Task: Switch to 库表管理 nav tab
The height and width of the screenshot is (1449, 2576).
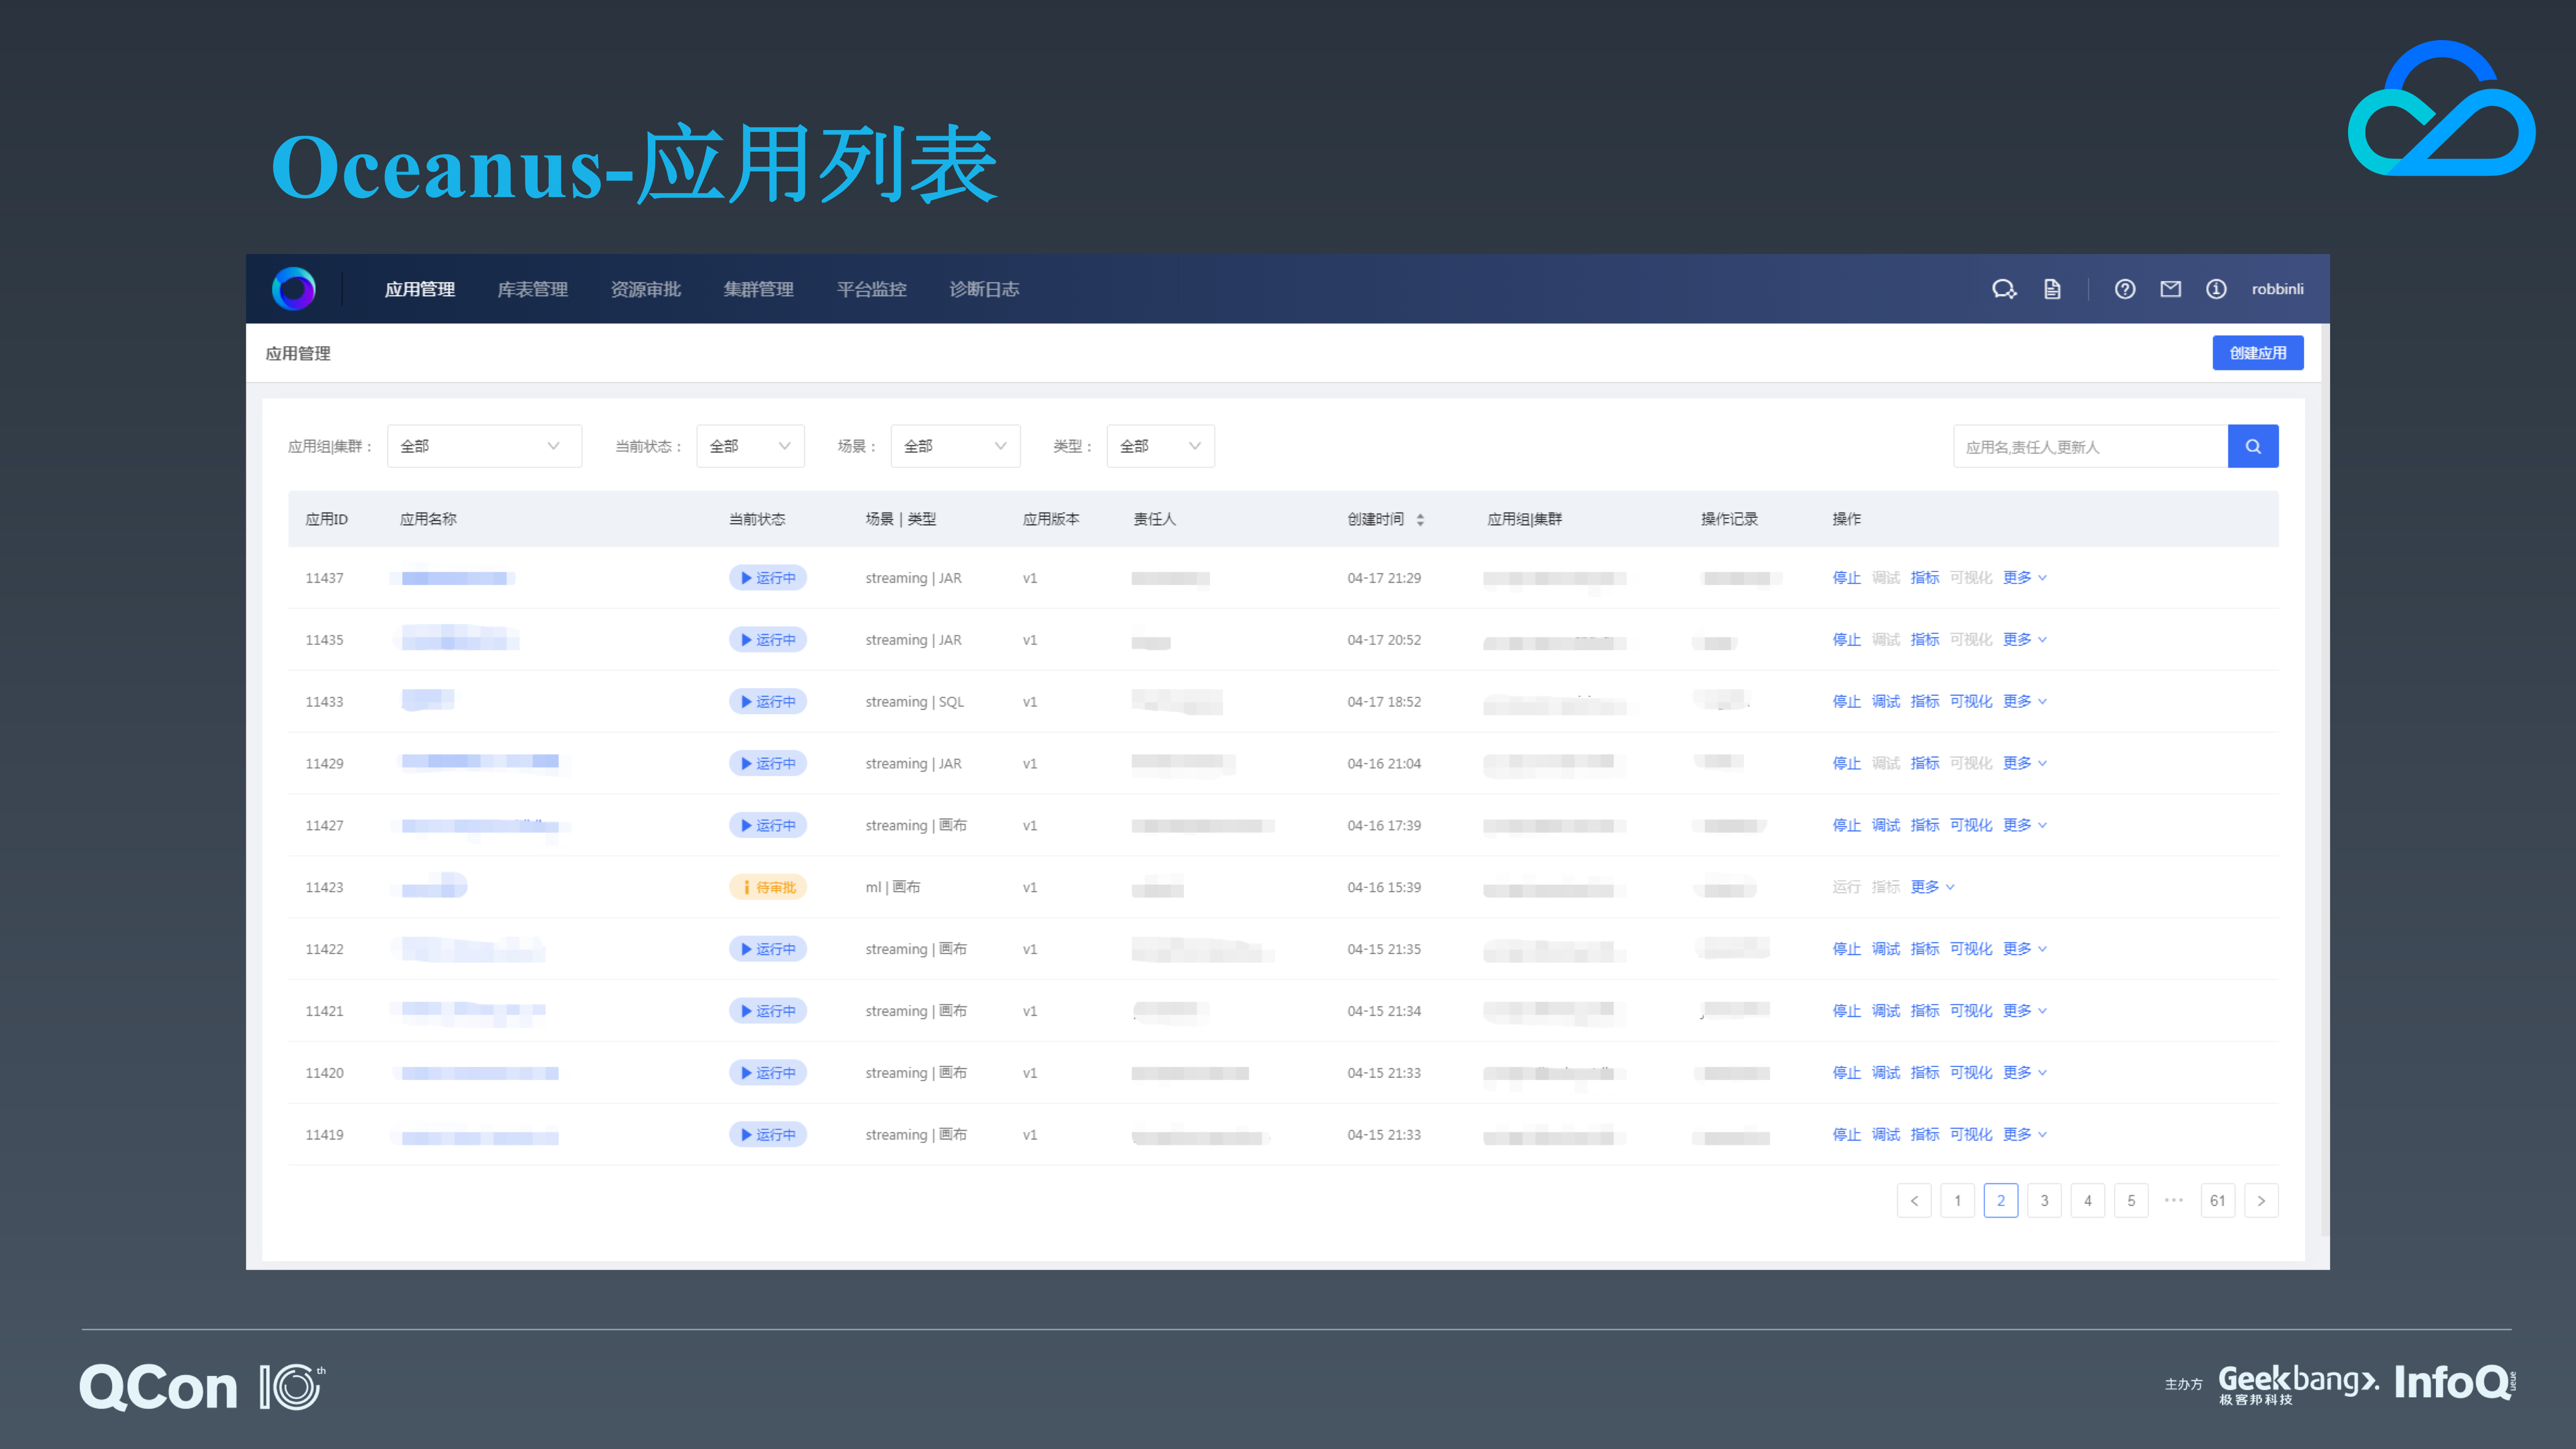Action: tap(533, 289)
